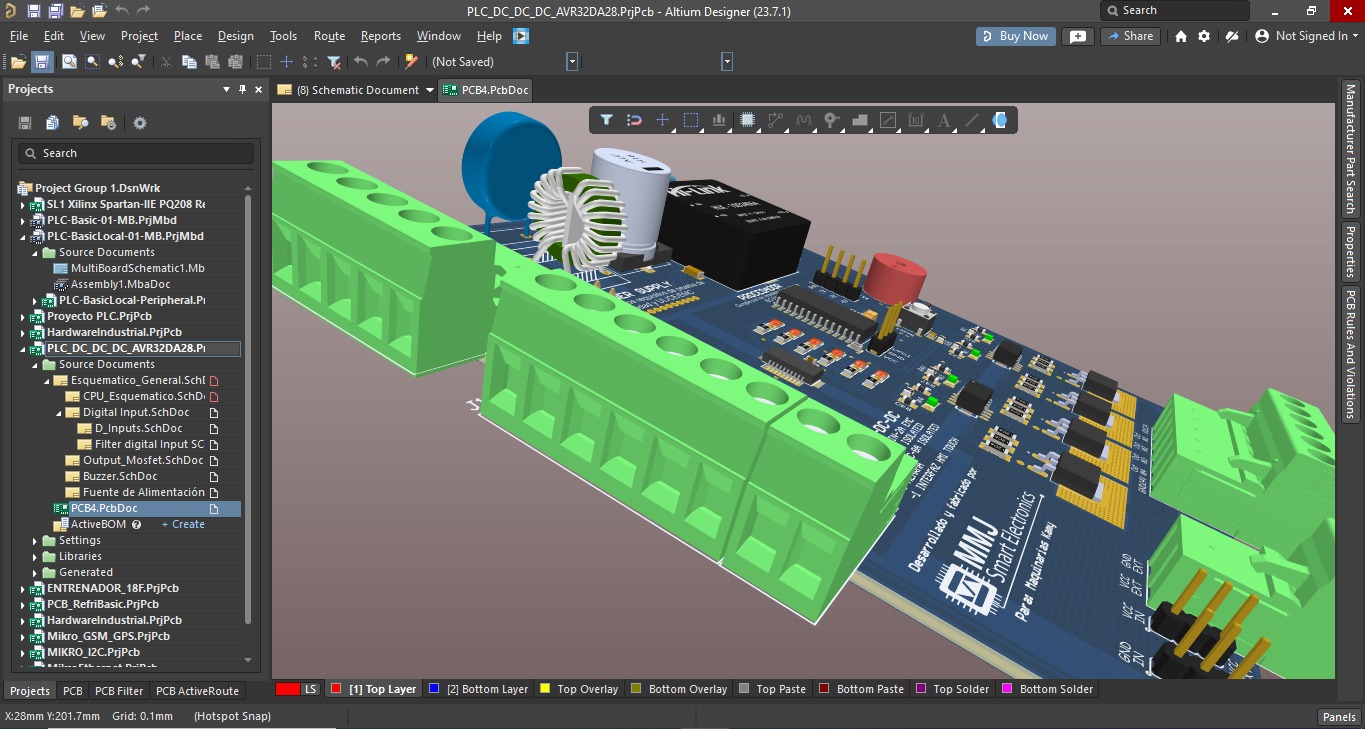Click Search field in title bar
This screenshot has width=1365, height=729.
click(1175, 10)
